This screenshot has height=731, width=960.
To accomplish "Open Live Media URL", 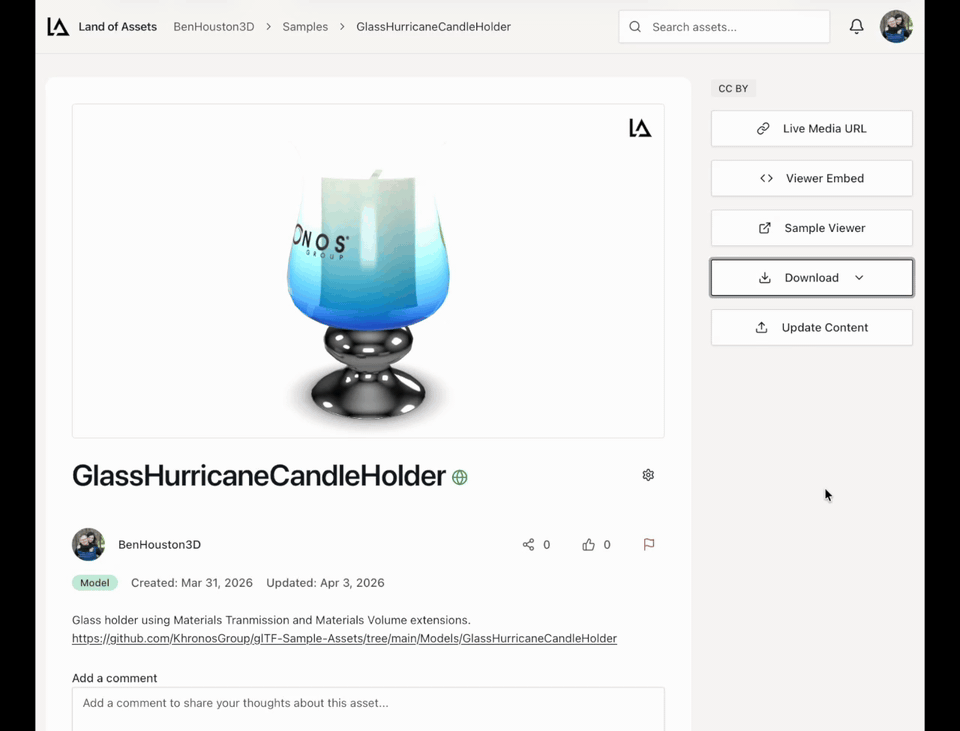I will (x=812, y=129).
